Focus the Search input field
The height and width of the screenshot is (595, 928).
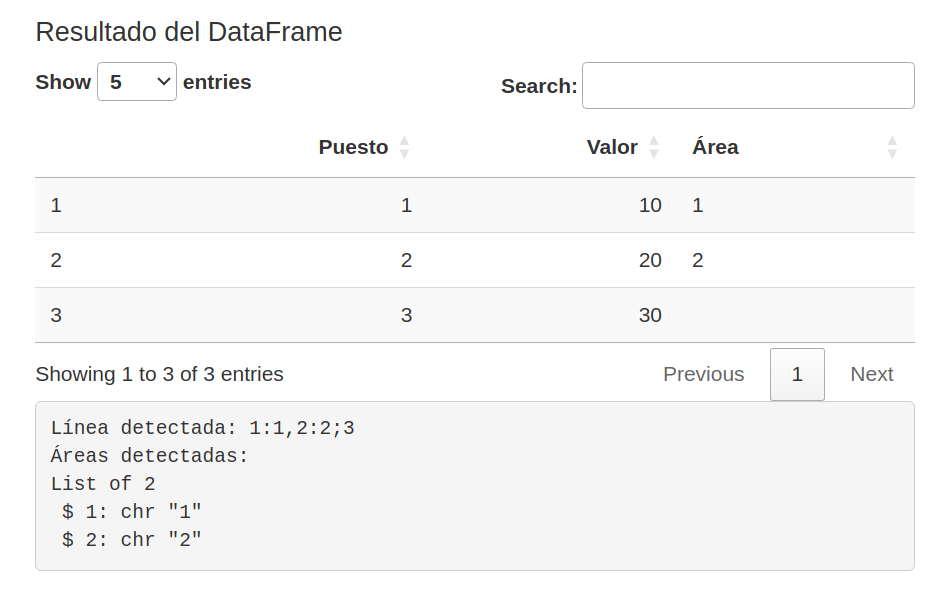748,86
